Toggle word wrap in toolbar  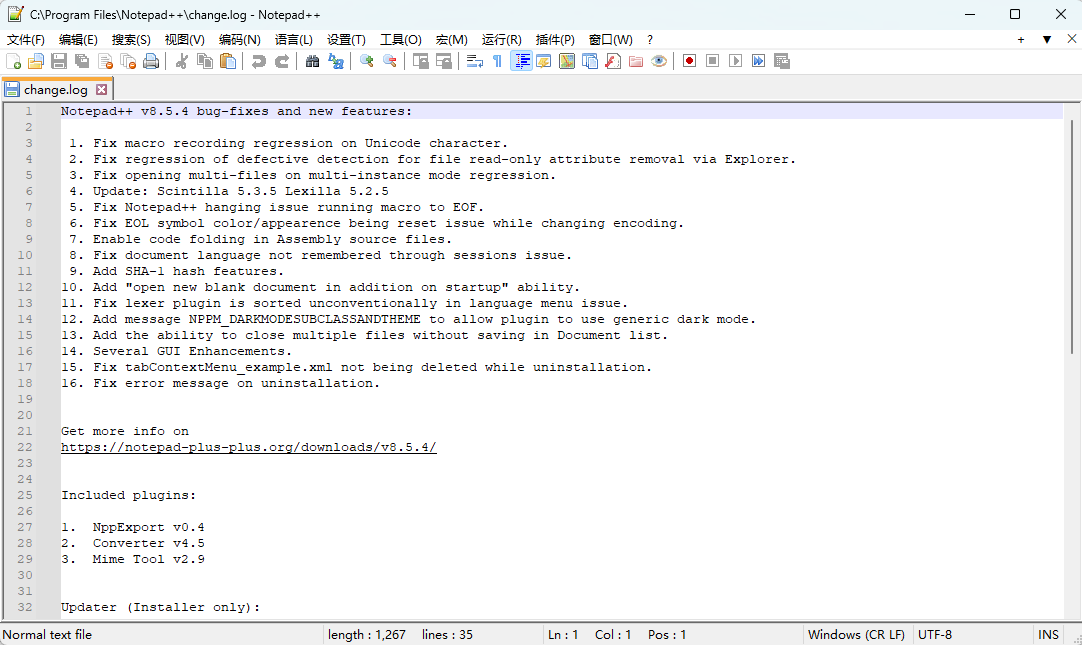[475, 61]
